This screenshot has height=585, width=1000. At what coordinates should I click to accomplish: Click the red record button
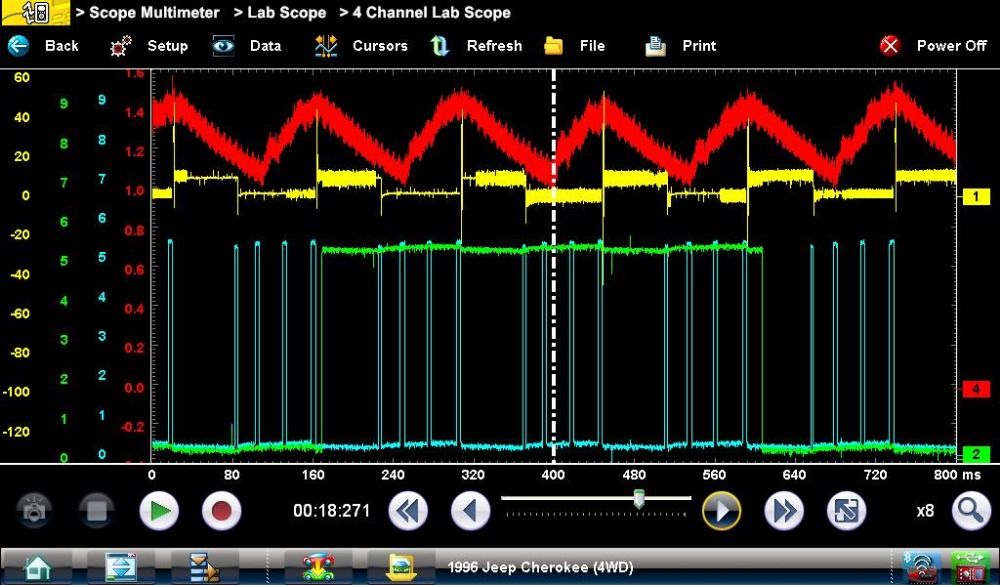[221, 511]
